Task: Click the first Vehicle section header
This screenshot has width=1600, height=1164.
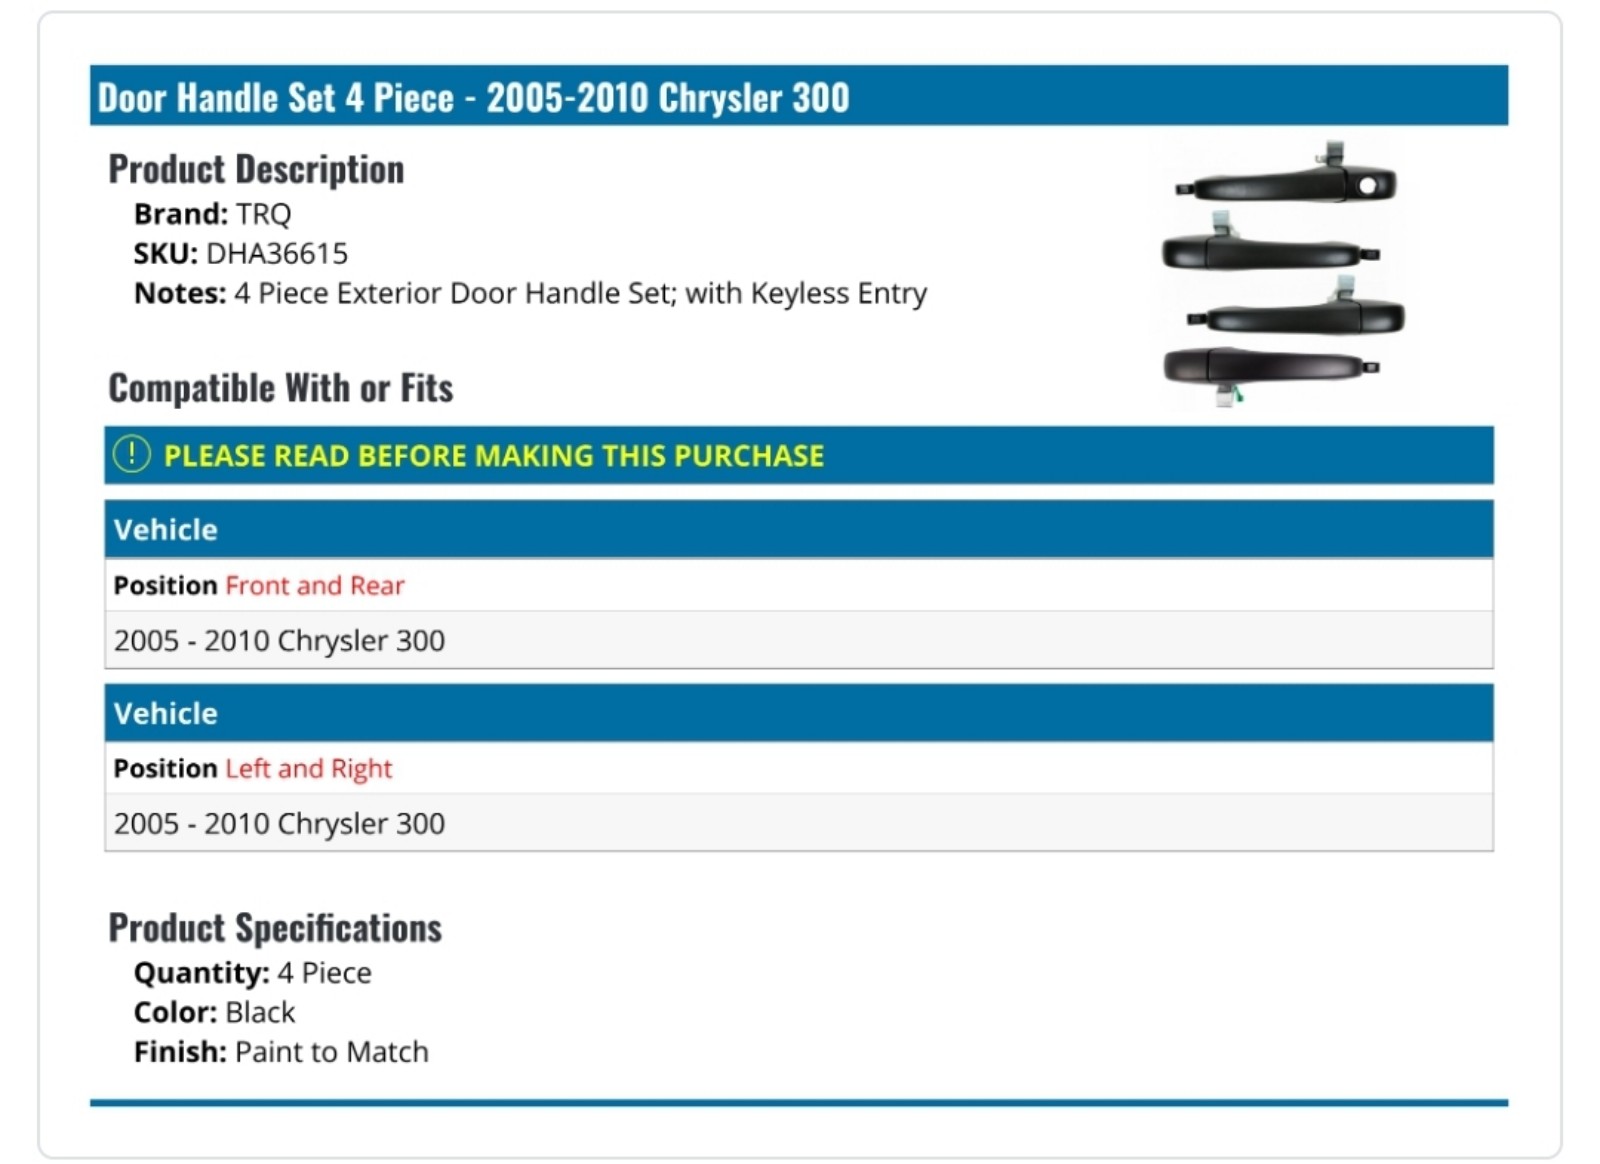Action: [799, 529]
